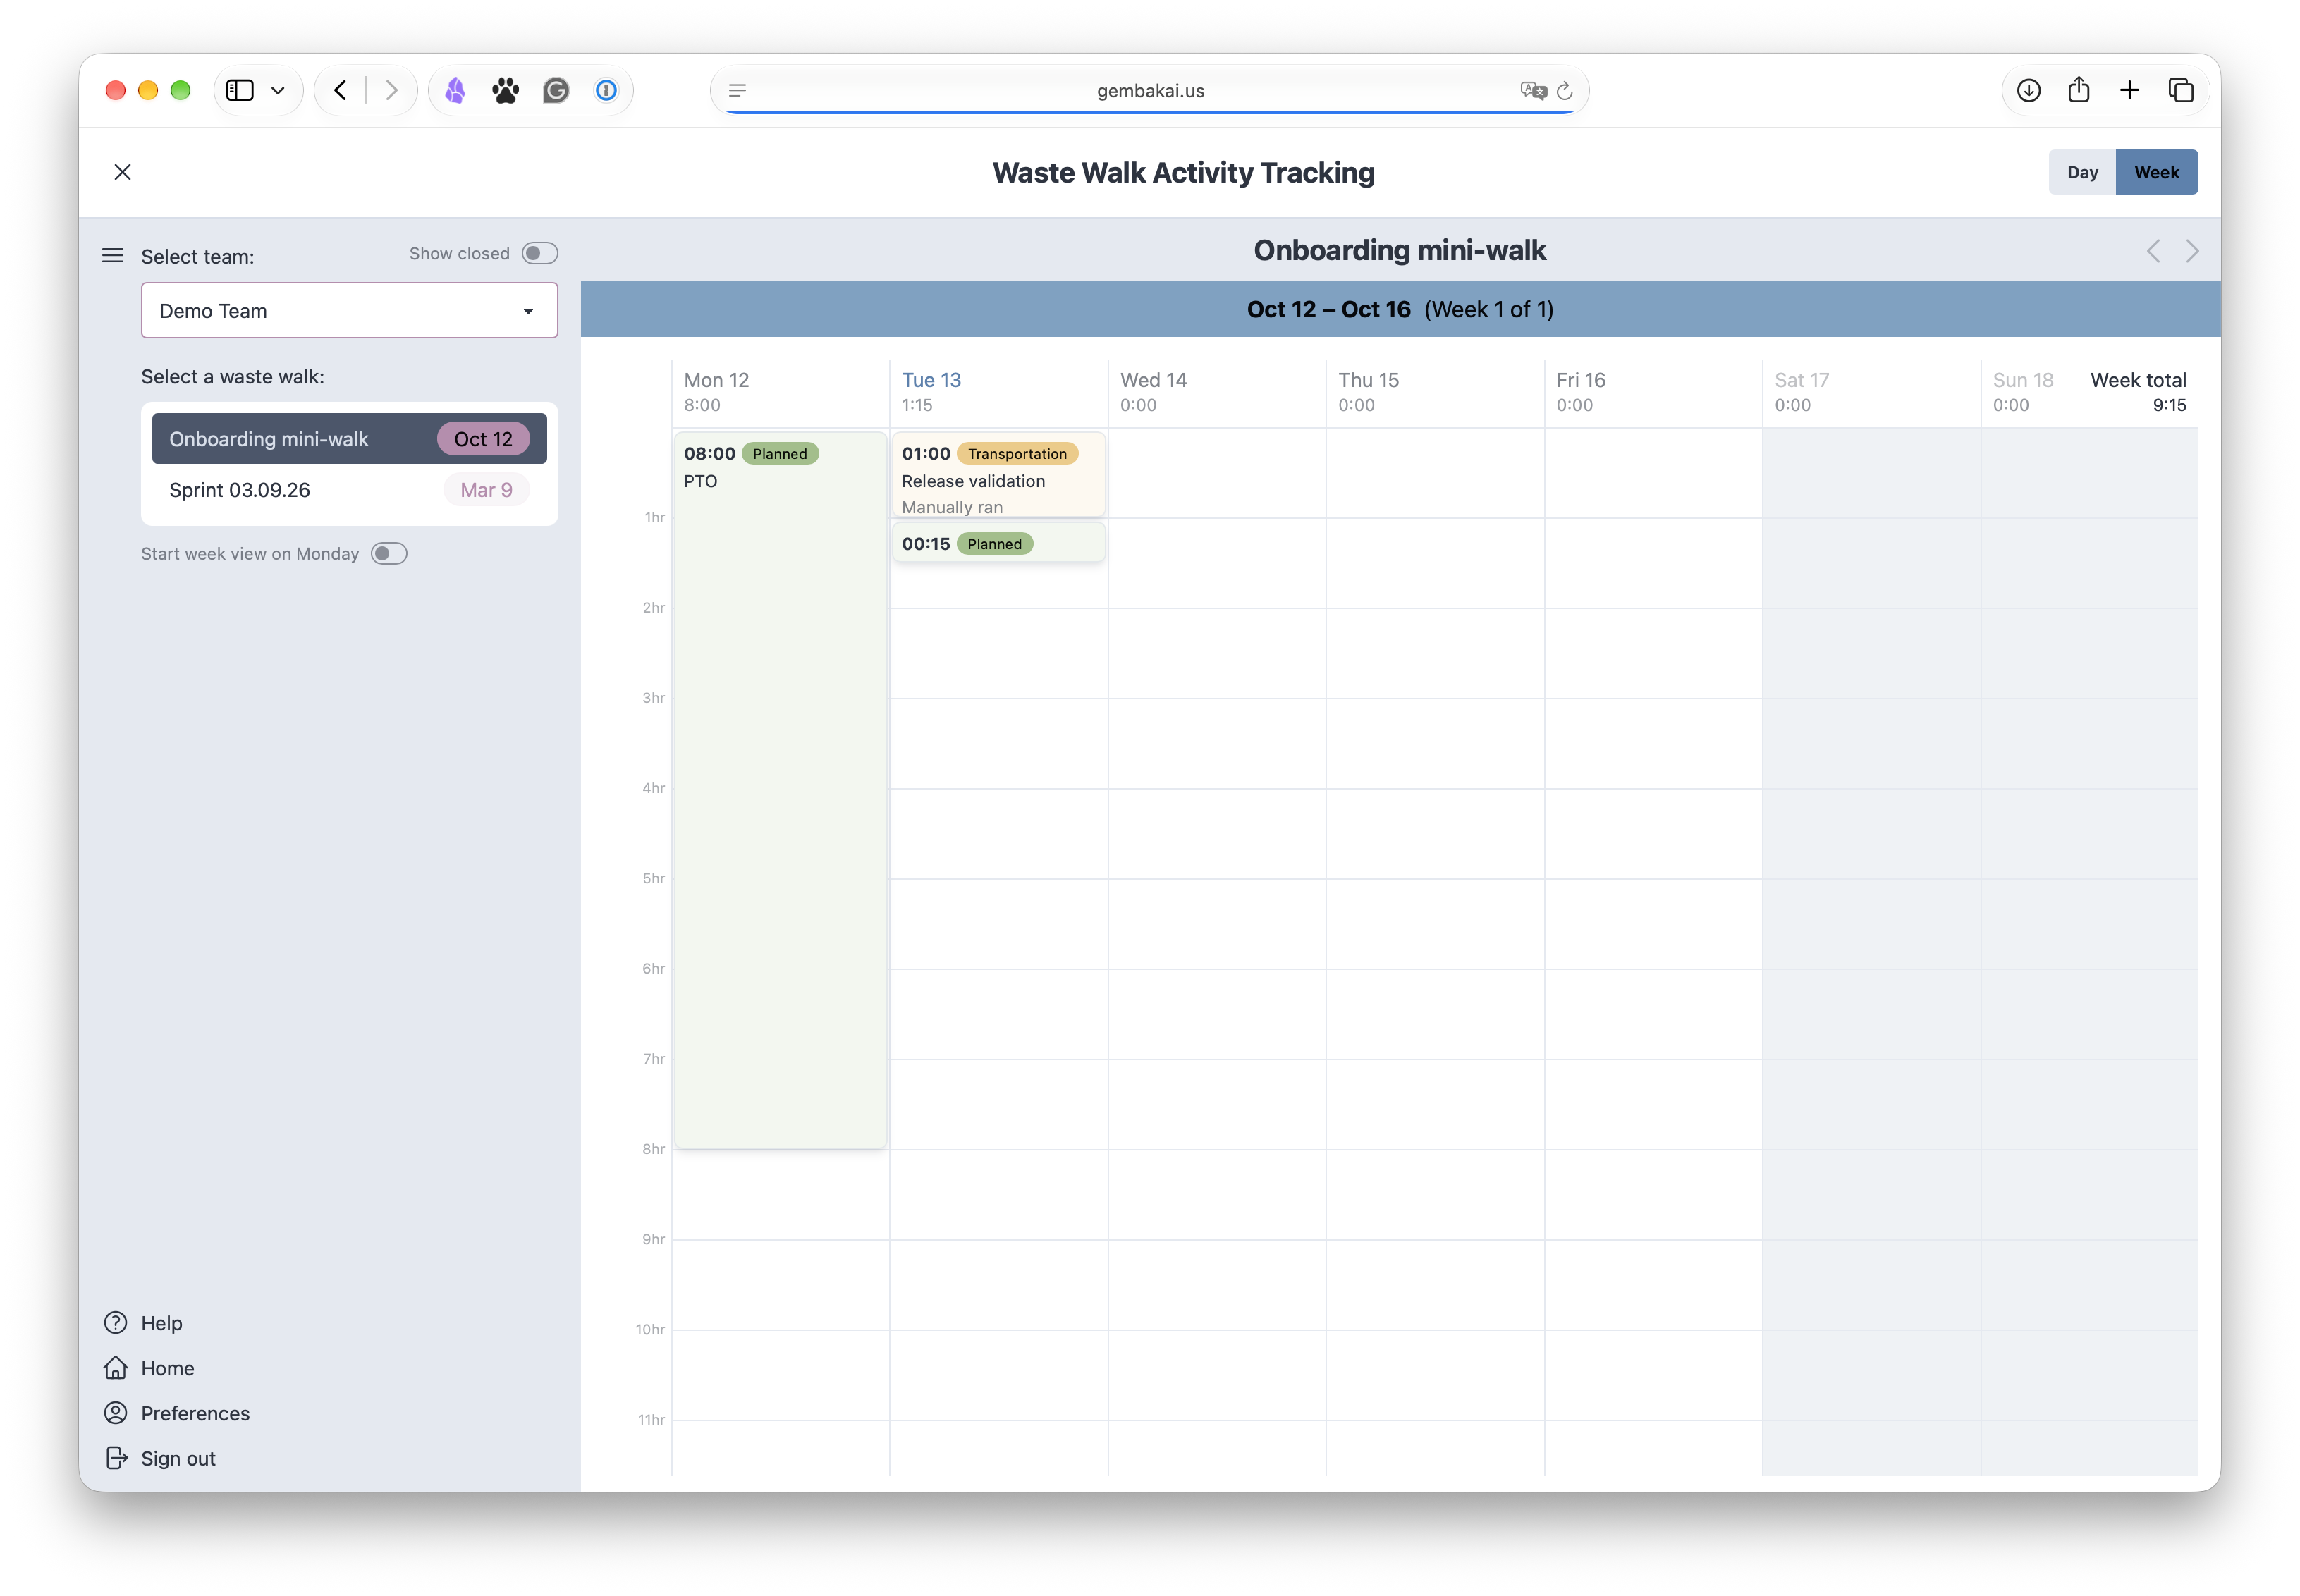Go to the previous week arrow
This screenshot has height=1596, width=2300.
tap(2153, 251)
